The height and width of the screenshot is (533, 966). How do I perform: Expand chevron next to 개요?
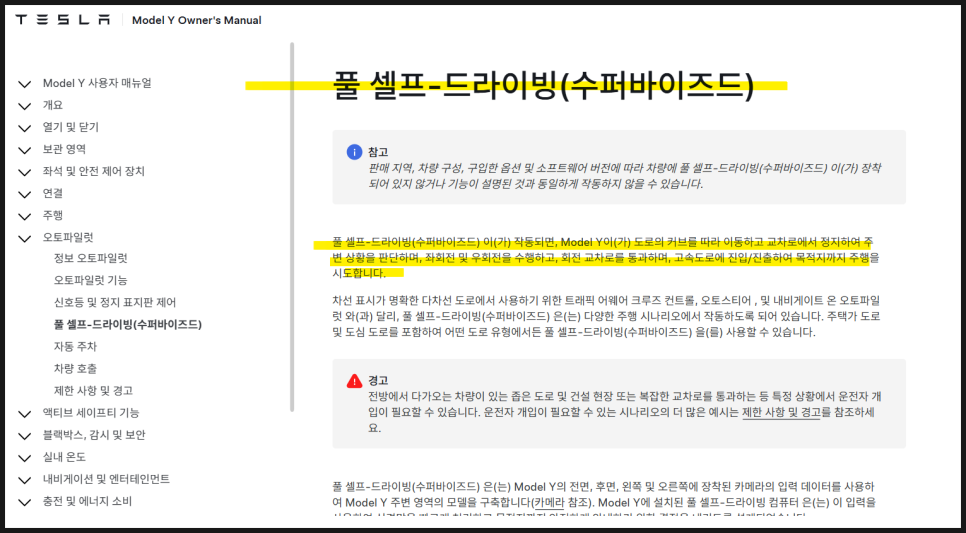click(25, 106)
